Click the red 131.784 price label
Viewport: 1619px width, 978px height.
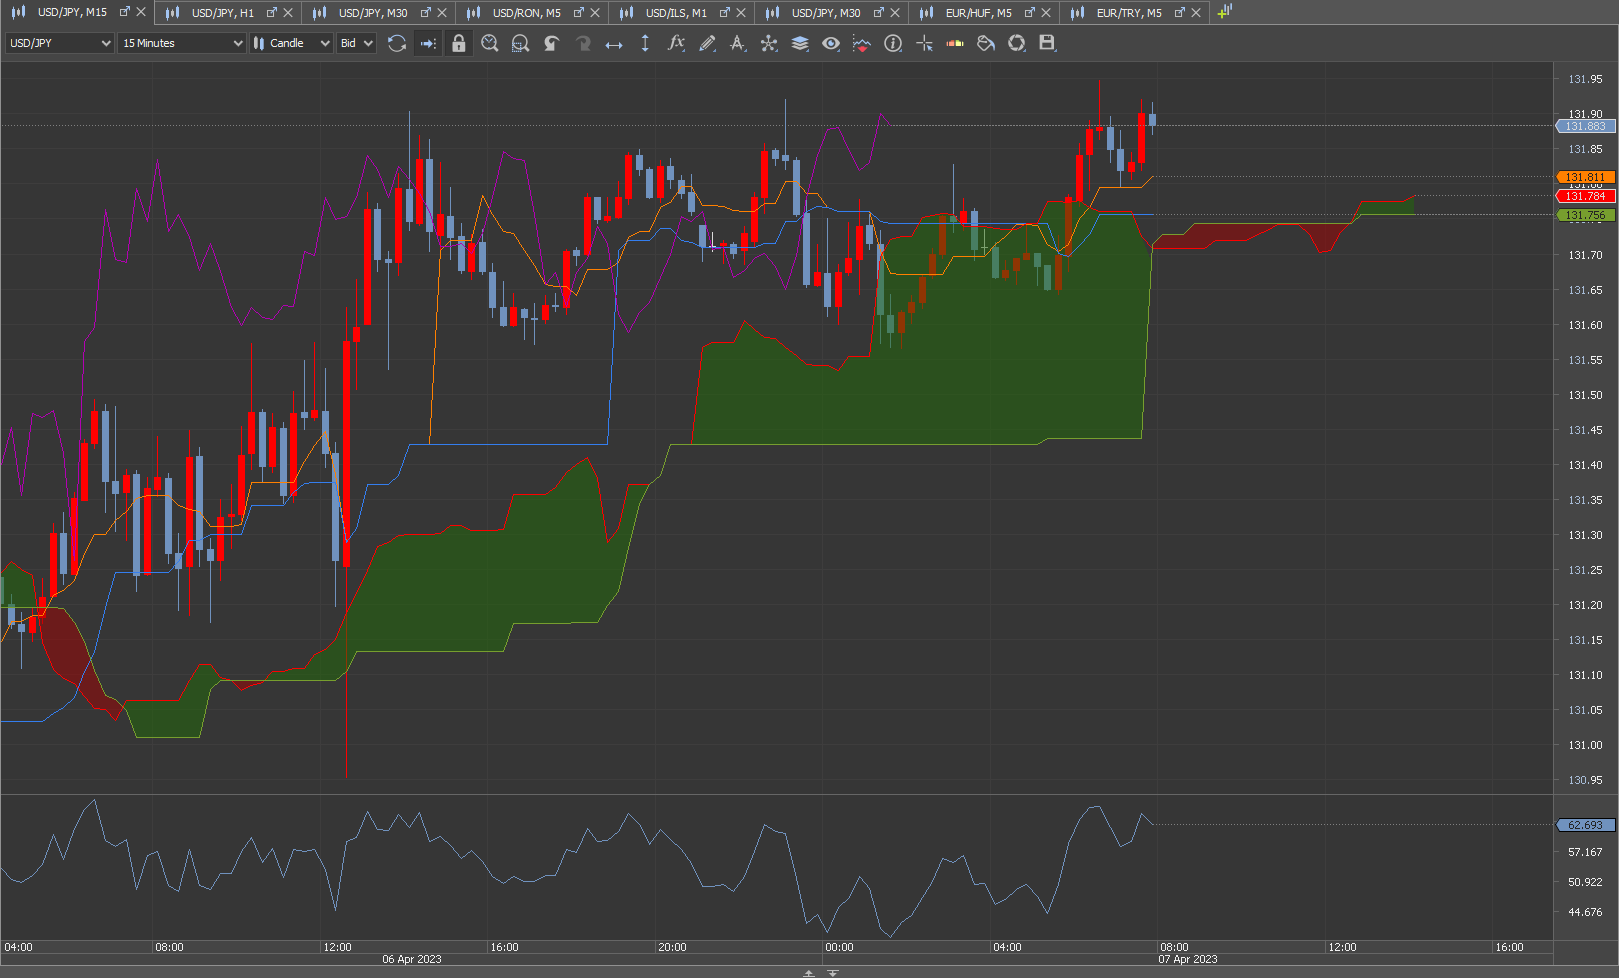point(1586,196)
